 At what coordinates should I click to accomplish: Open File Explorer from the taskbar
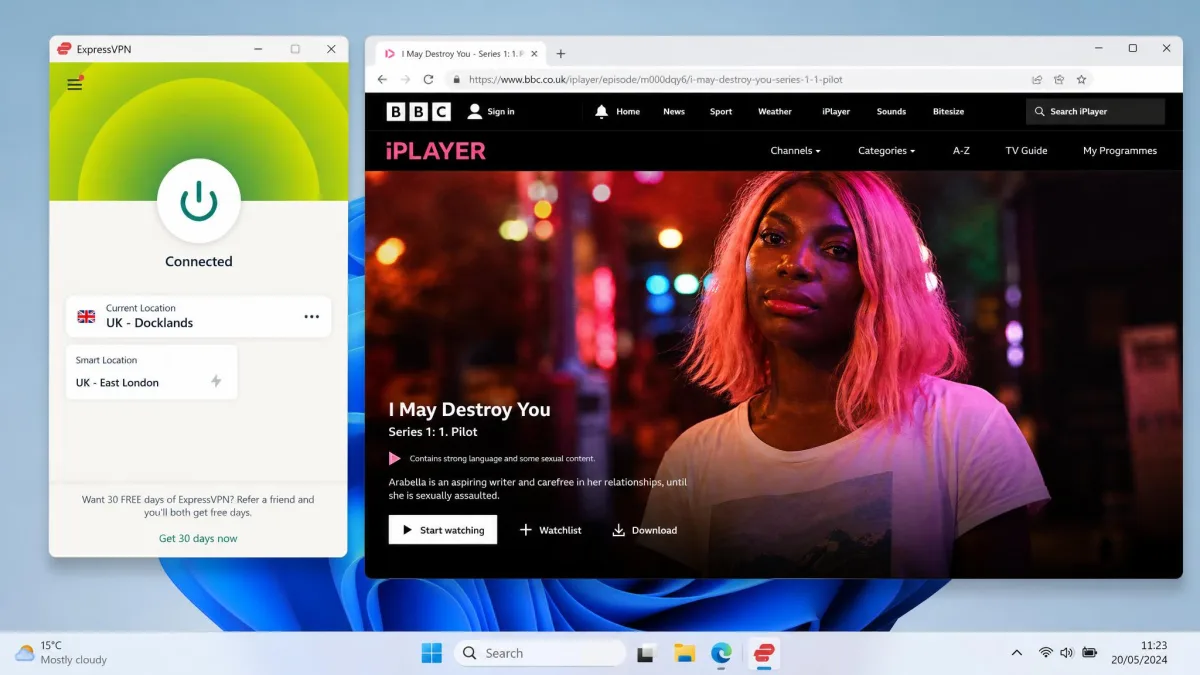tap(684, 653)
